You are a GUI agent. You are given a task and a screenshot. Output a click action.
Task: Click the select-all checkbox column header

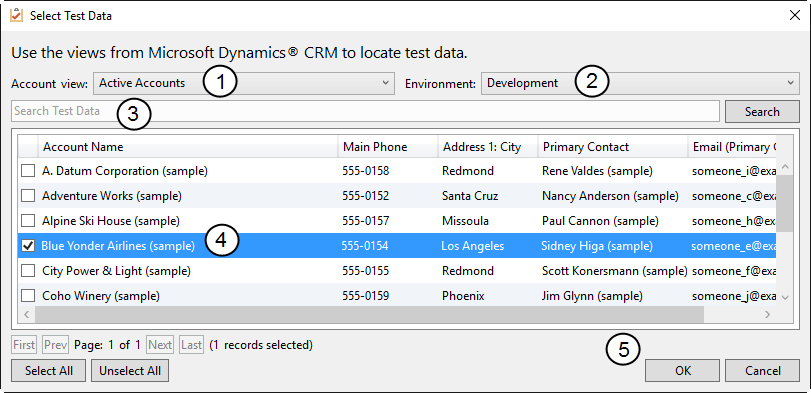click(x=28, y=147)
